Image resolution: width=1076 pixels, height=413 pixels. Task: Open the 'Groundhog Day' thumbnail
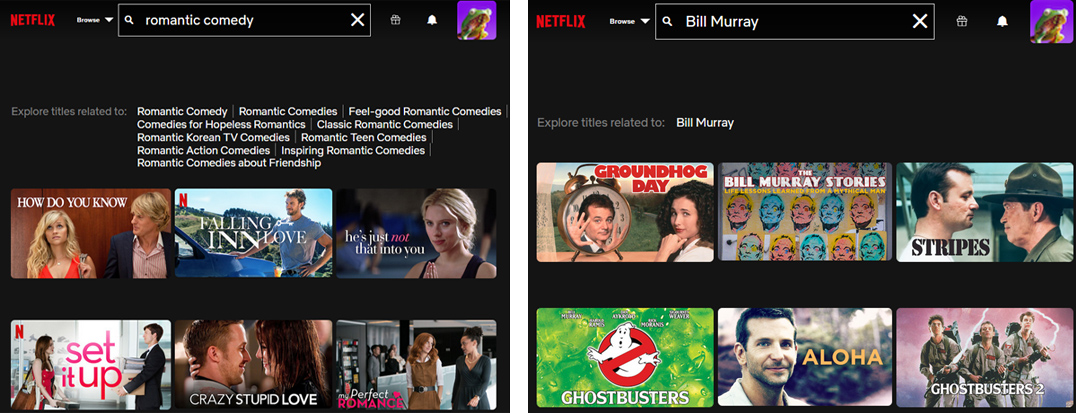click(x=625, y=212)
